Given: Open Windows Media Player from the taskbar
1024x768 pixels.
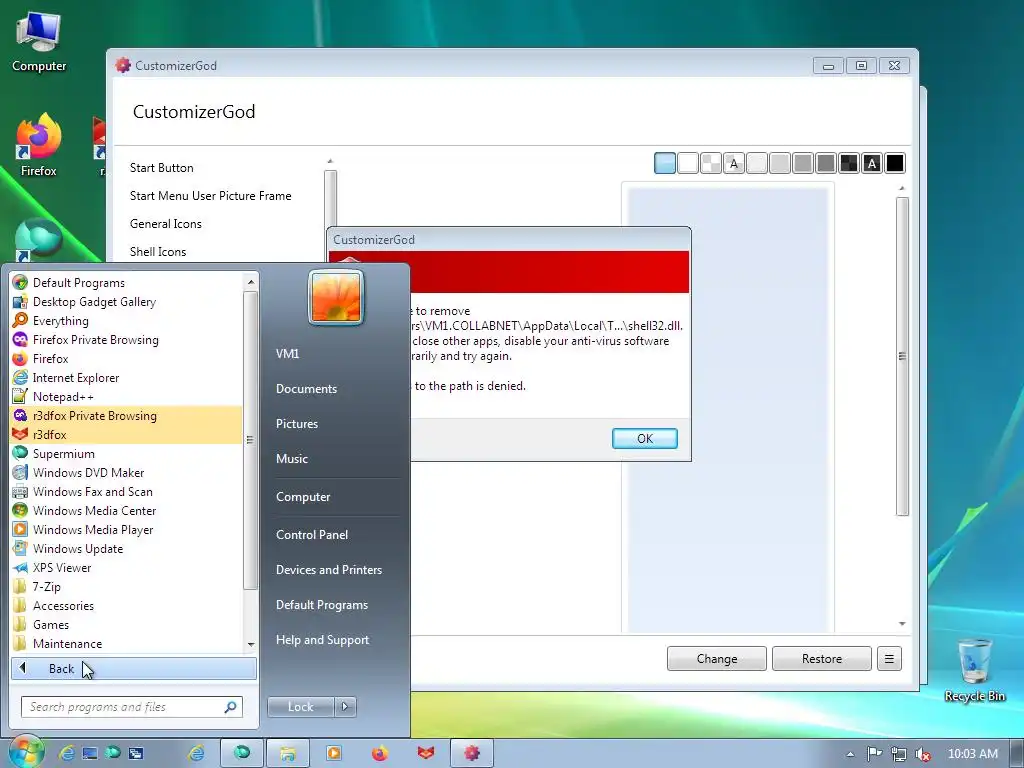Looking at the screenshot, I should pyautogui.click(x=334, y=753).
